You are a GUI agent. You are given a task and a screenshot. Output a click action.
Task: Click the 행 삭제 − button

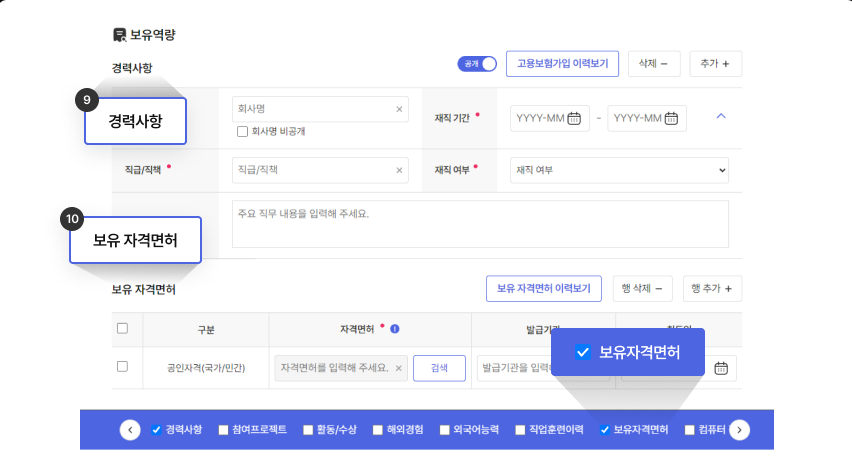tap(642, 288)
